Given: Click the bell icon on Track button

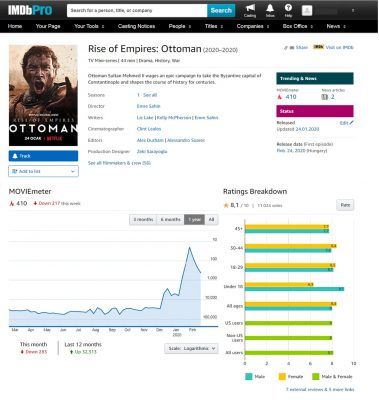Looking at the screenshot, I should click(x=15, y=156).
